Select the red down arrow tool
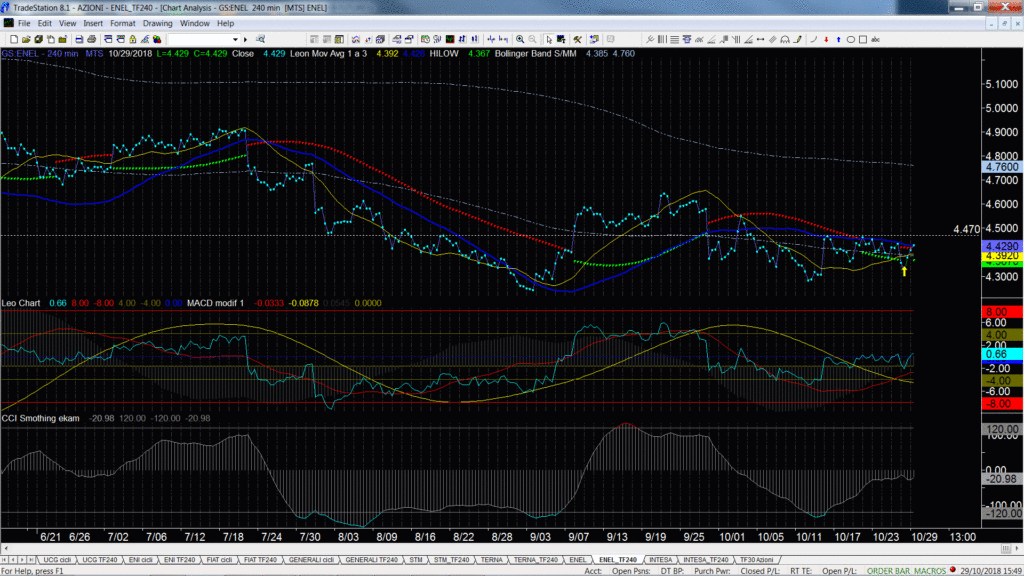Viewport: 1024px width, 576px height. (x=826, y=40)
